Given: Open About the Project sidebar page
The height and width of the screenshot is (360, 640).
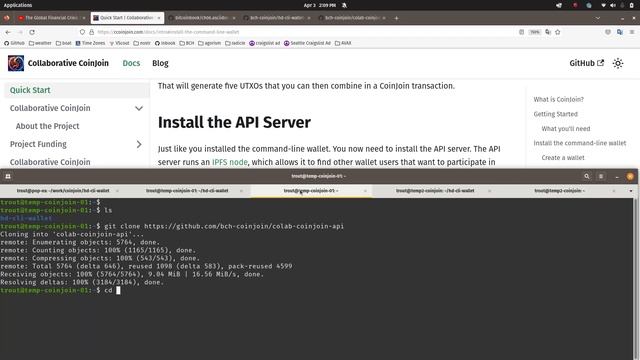Looking at the screenshot, I should click(x=47, y=126).
